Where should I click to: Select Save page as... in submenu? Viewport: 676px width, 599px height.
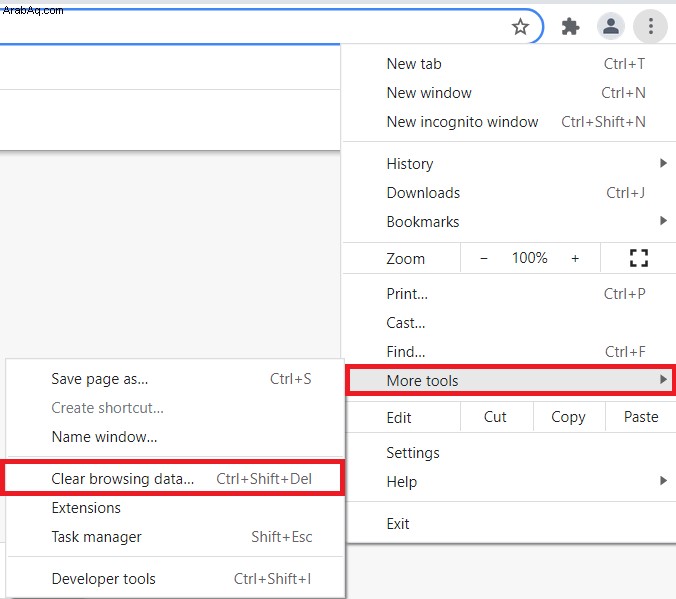point(175,379)
